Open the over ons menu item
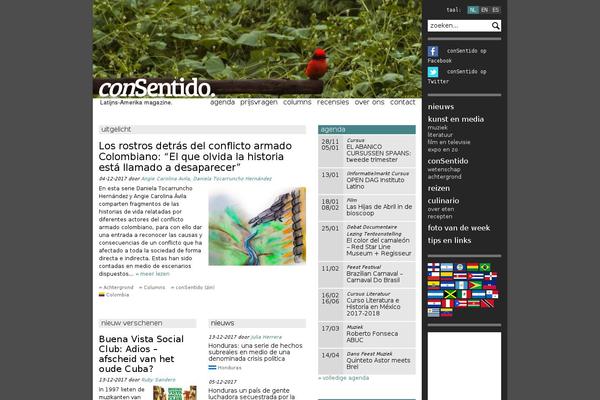The width and height of the screenshot is (600, 400). [x=369, y=102]
